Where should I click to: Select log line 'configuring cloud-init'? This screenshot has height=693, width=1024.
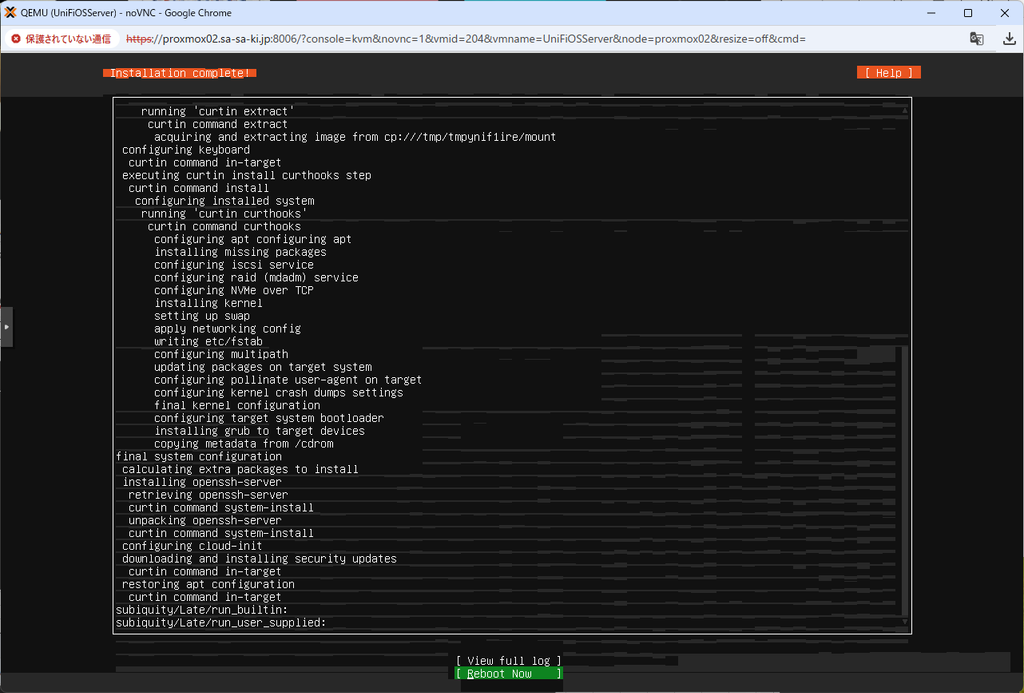tap(192, 546)
